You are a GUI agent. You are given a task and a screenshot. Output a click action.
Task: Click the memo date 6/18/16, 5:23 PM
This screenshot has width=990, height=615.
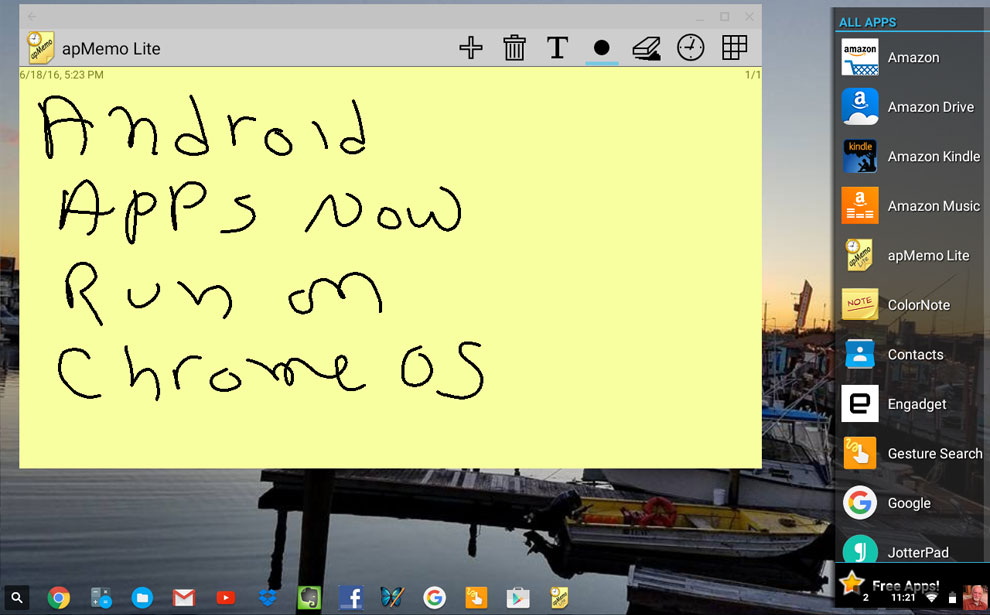(x=62, y=75)
